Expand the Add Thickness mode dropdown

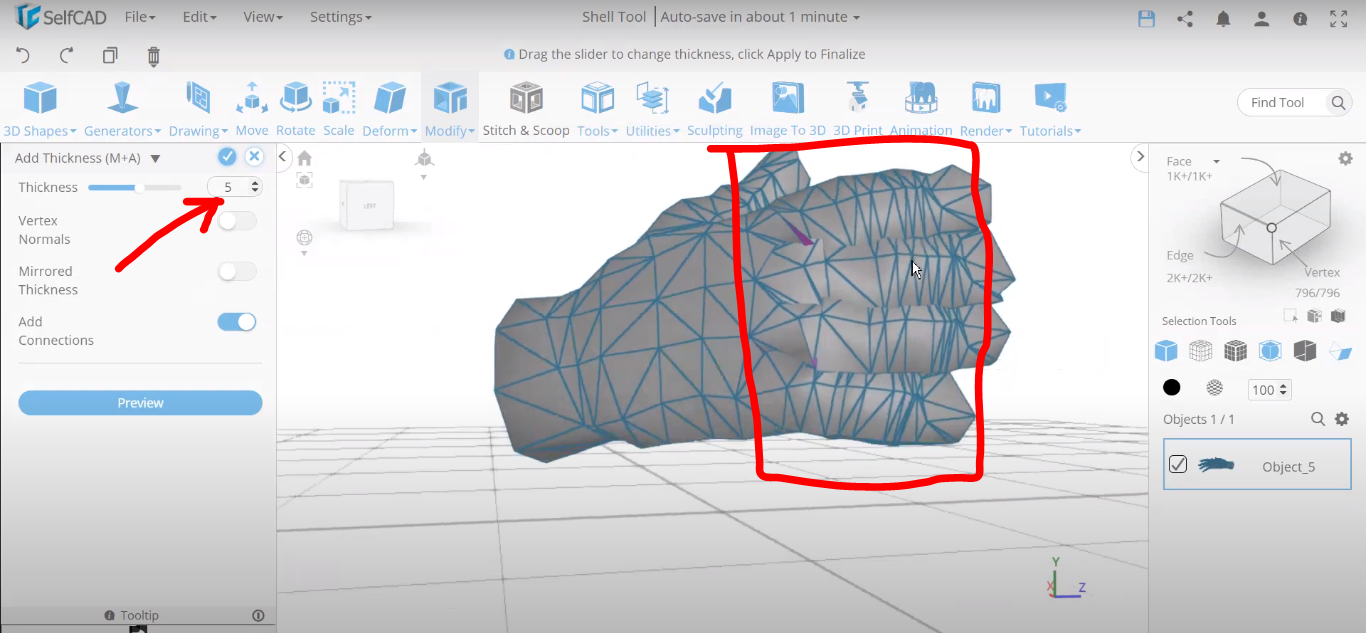155,158
